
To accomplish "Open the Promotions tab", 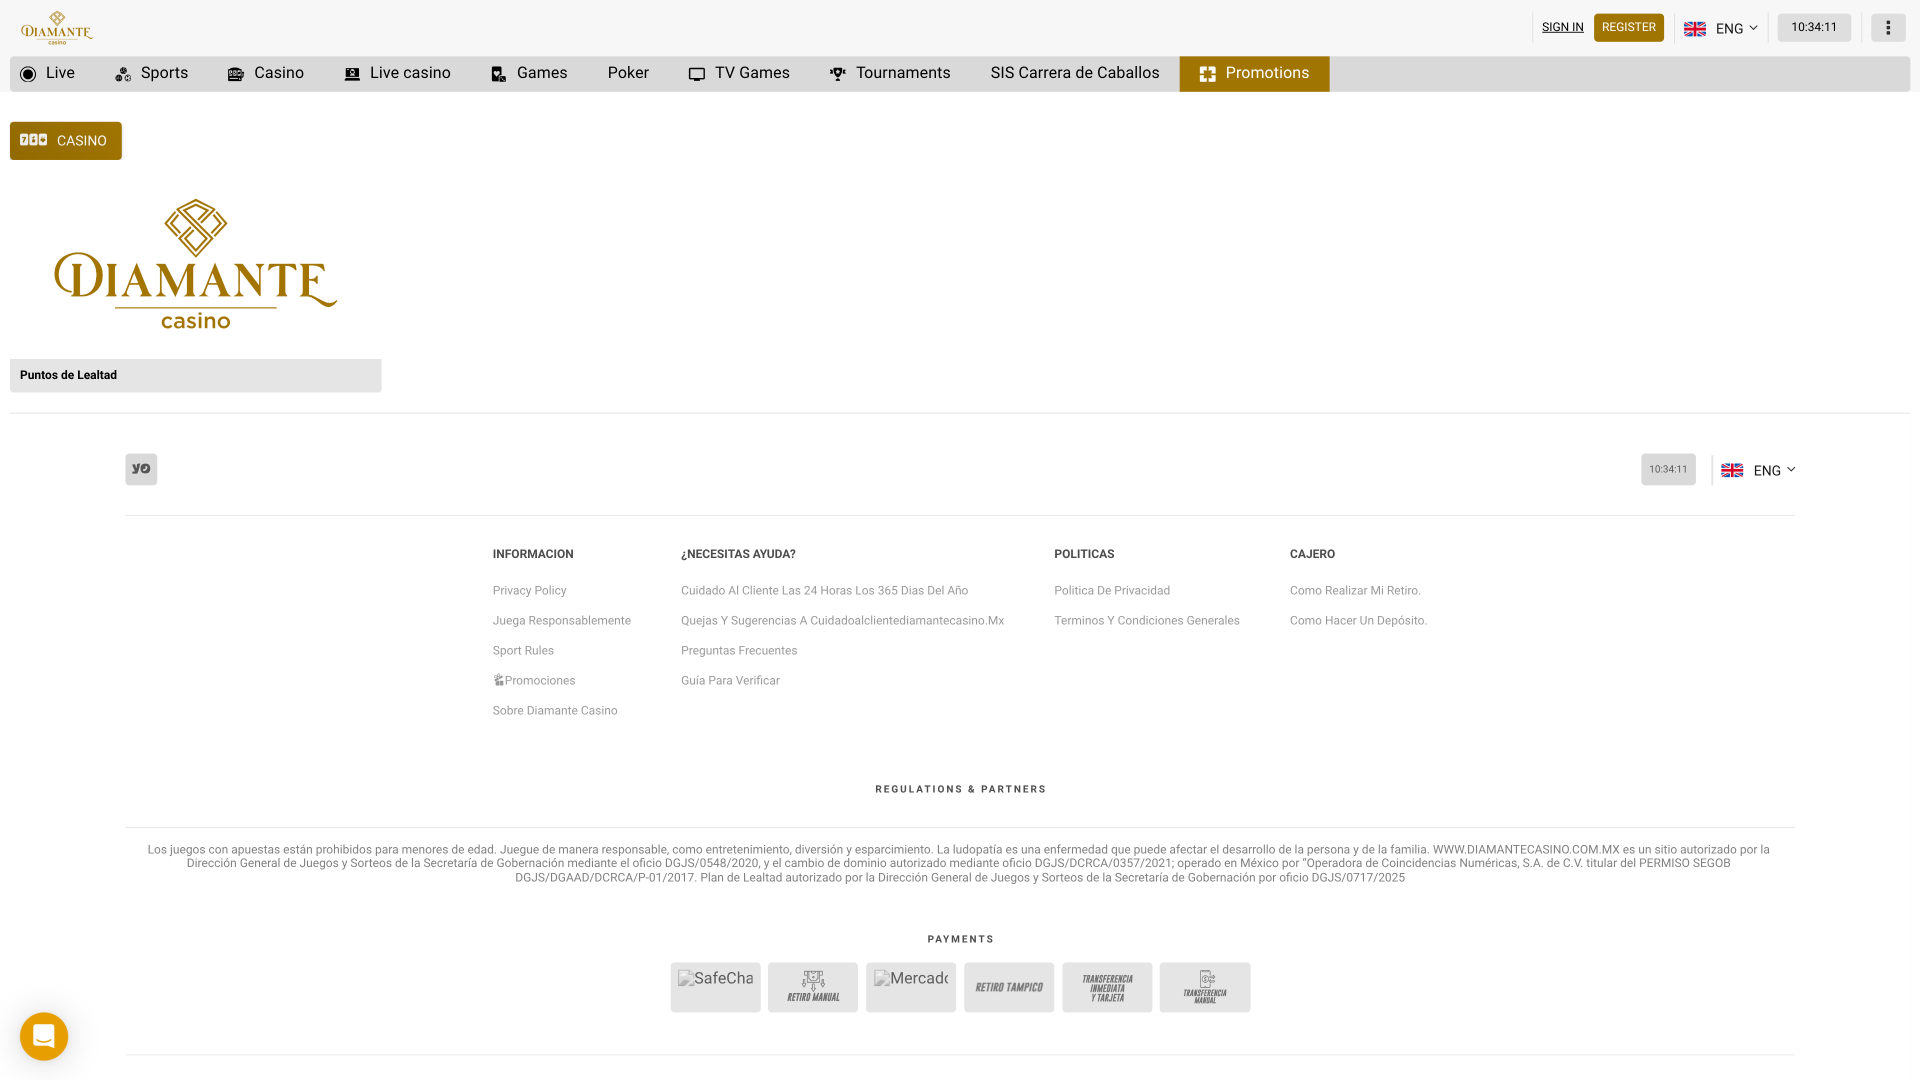I will 1254,73.
